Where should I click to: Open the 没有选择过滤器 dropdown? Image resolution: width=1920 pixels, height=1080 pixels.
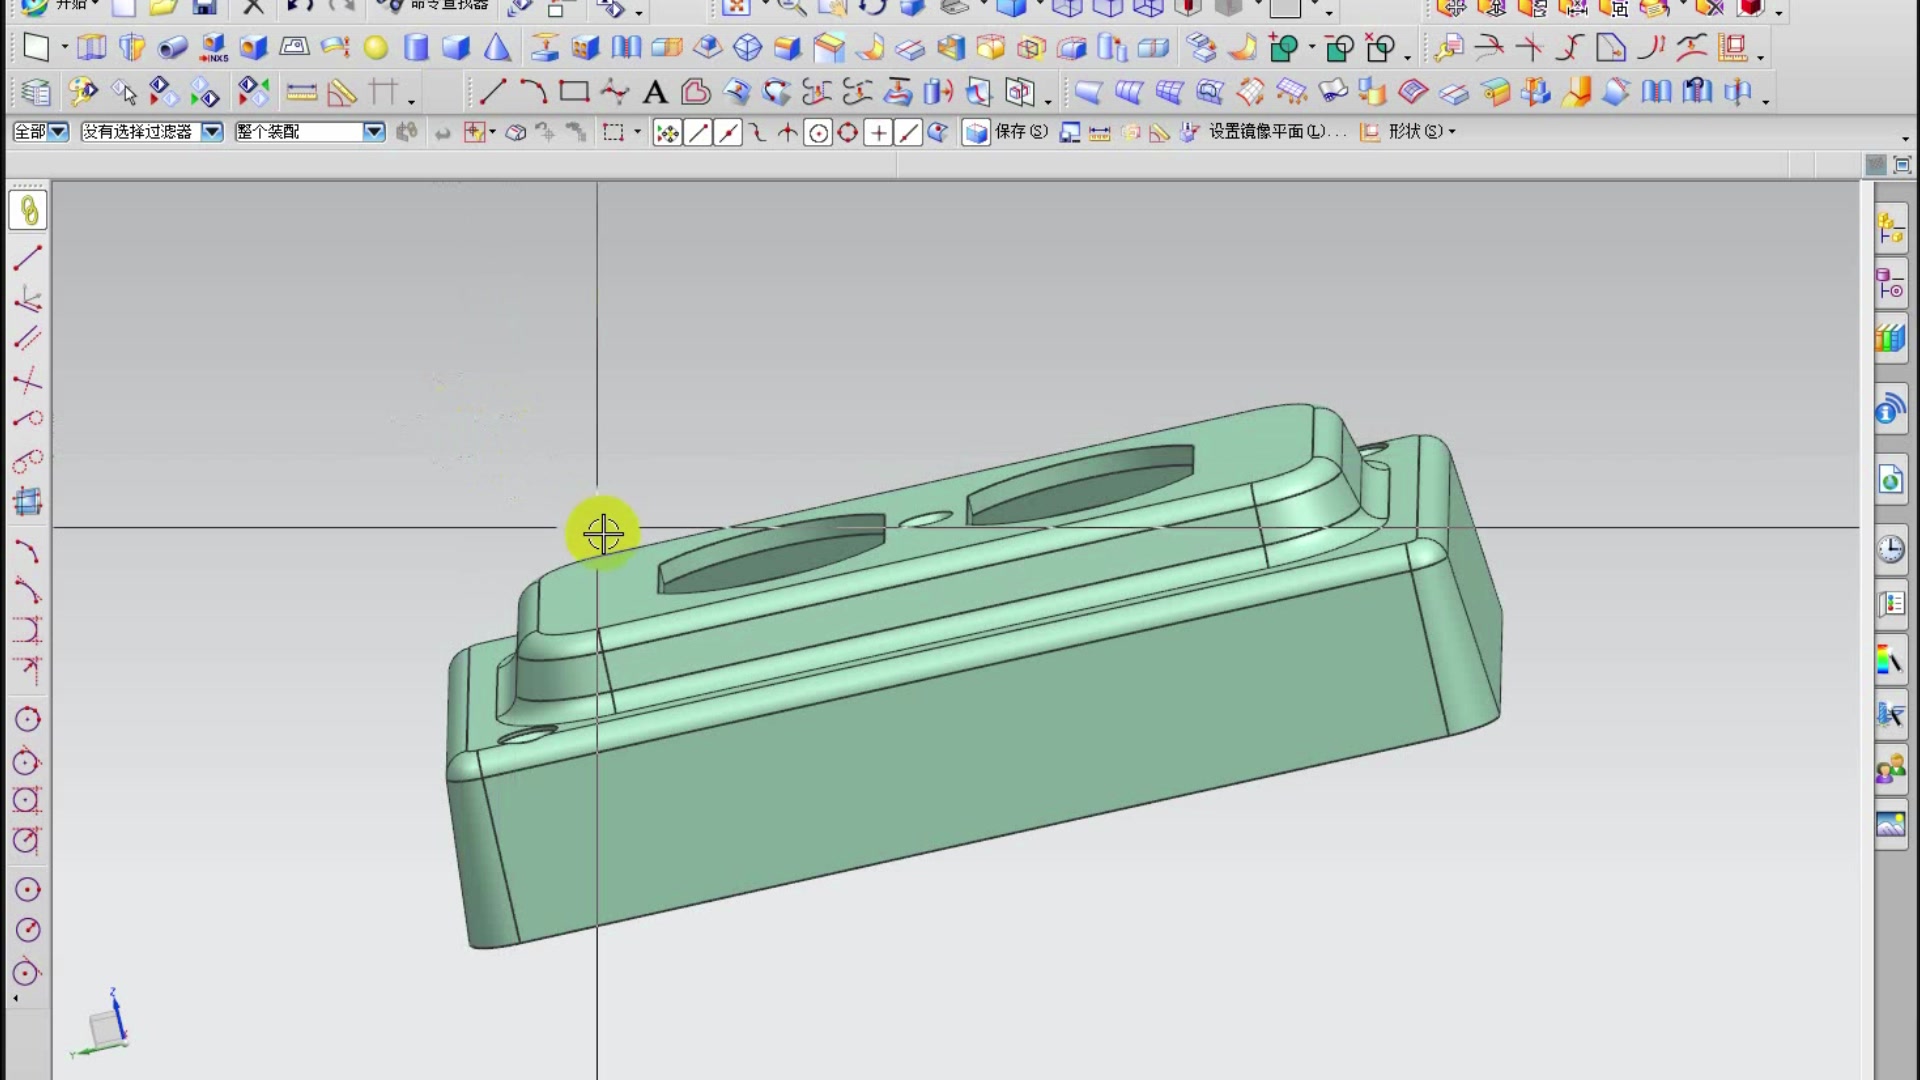[212, 132]
